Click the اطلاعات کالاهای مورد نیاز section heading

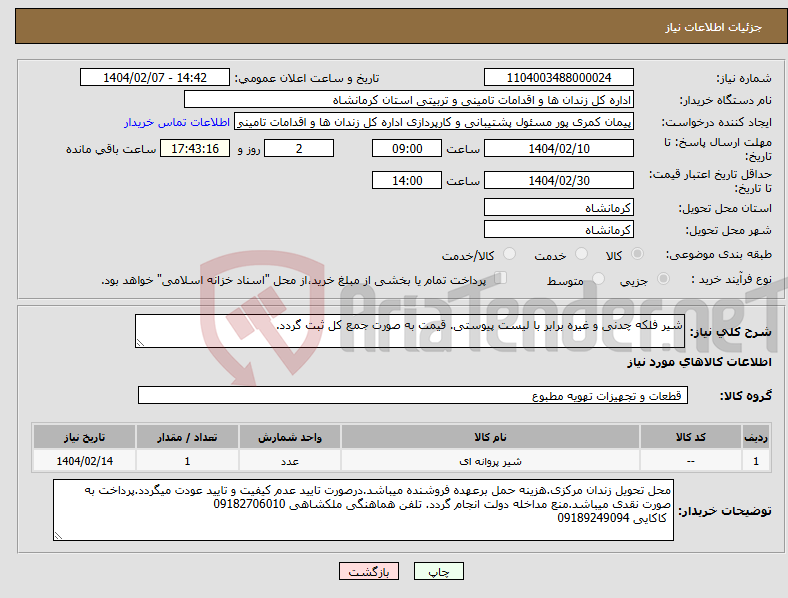[699, 362]
